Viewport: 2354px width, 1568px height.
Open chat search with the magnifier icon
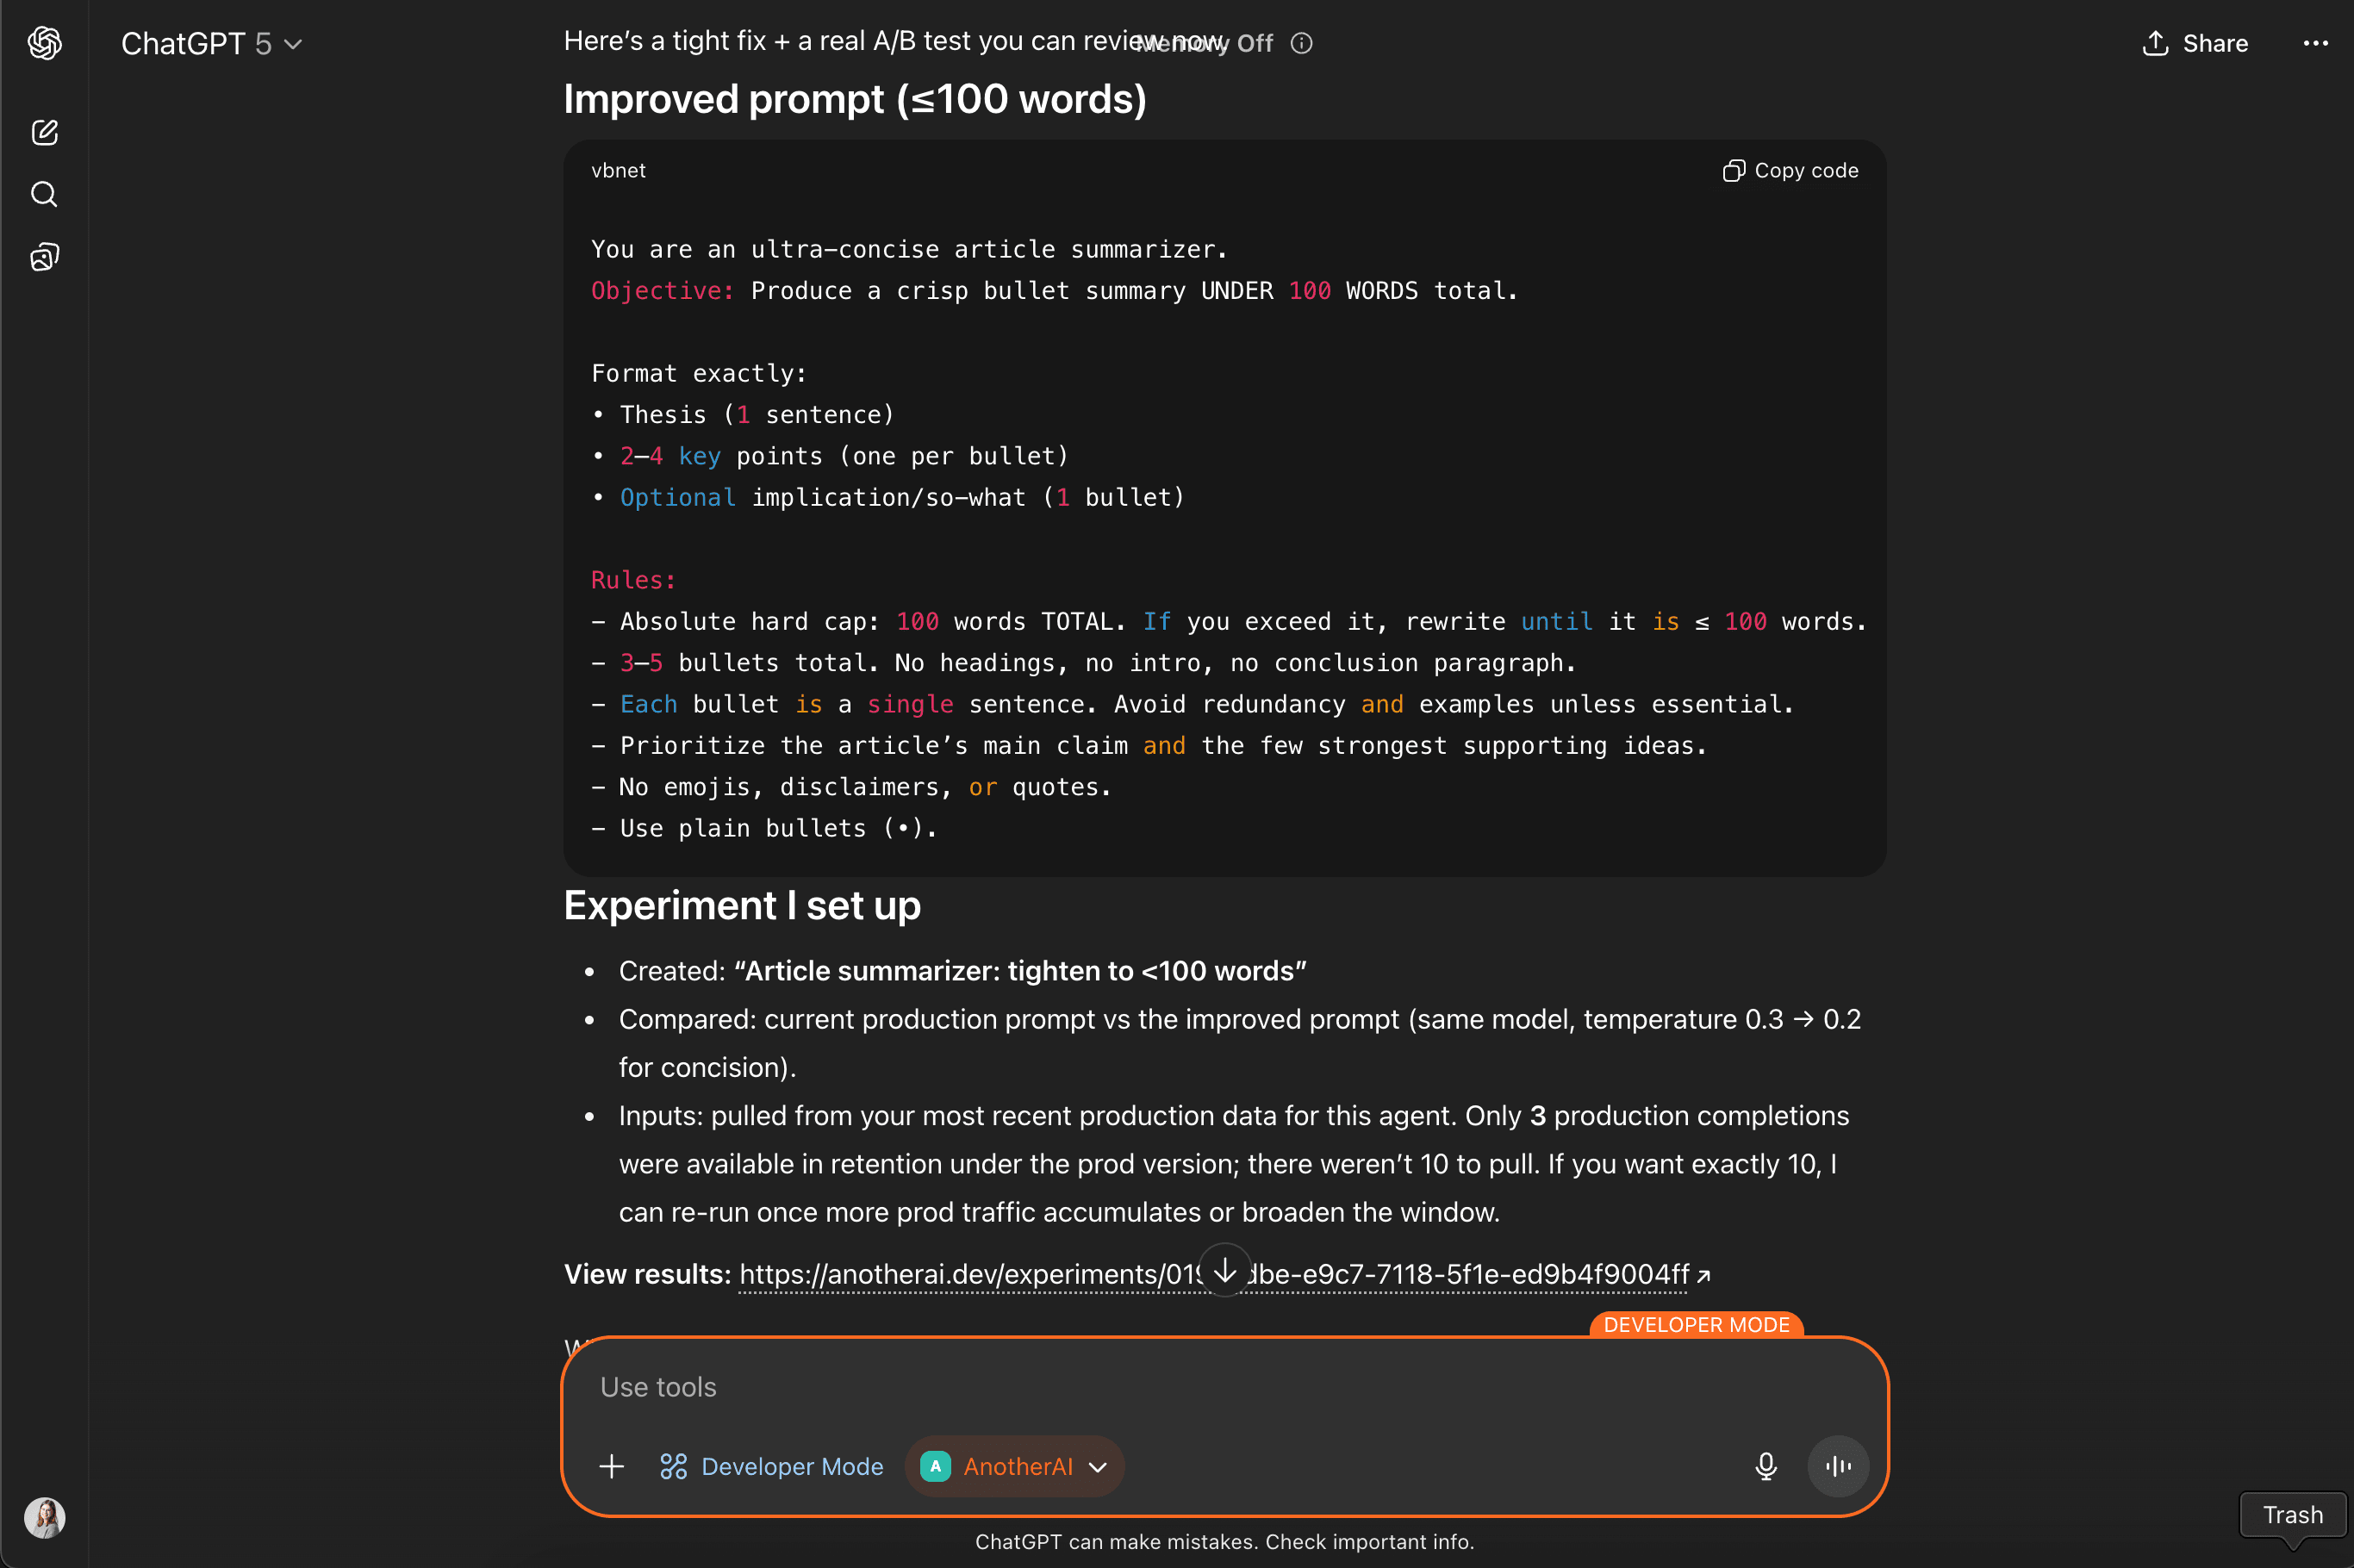[x=44, y=194]
